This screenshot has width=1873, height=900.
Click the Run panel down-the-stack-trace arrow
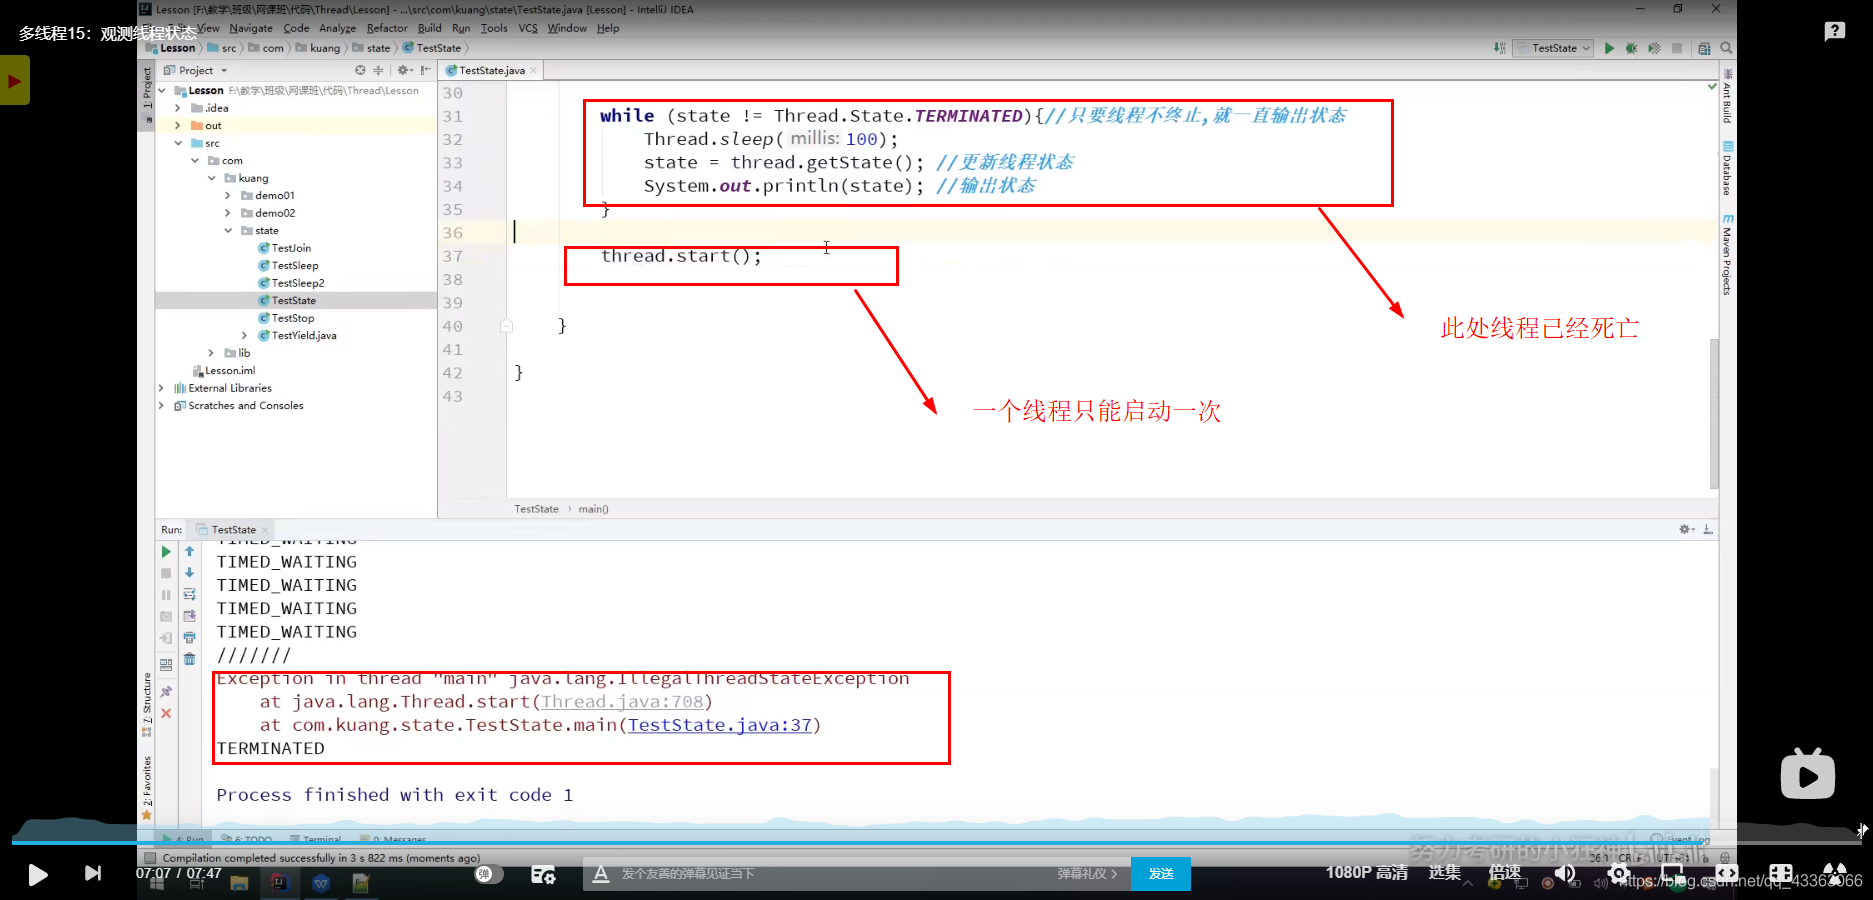point(189,573)
